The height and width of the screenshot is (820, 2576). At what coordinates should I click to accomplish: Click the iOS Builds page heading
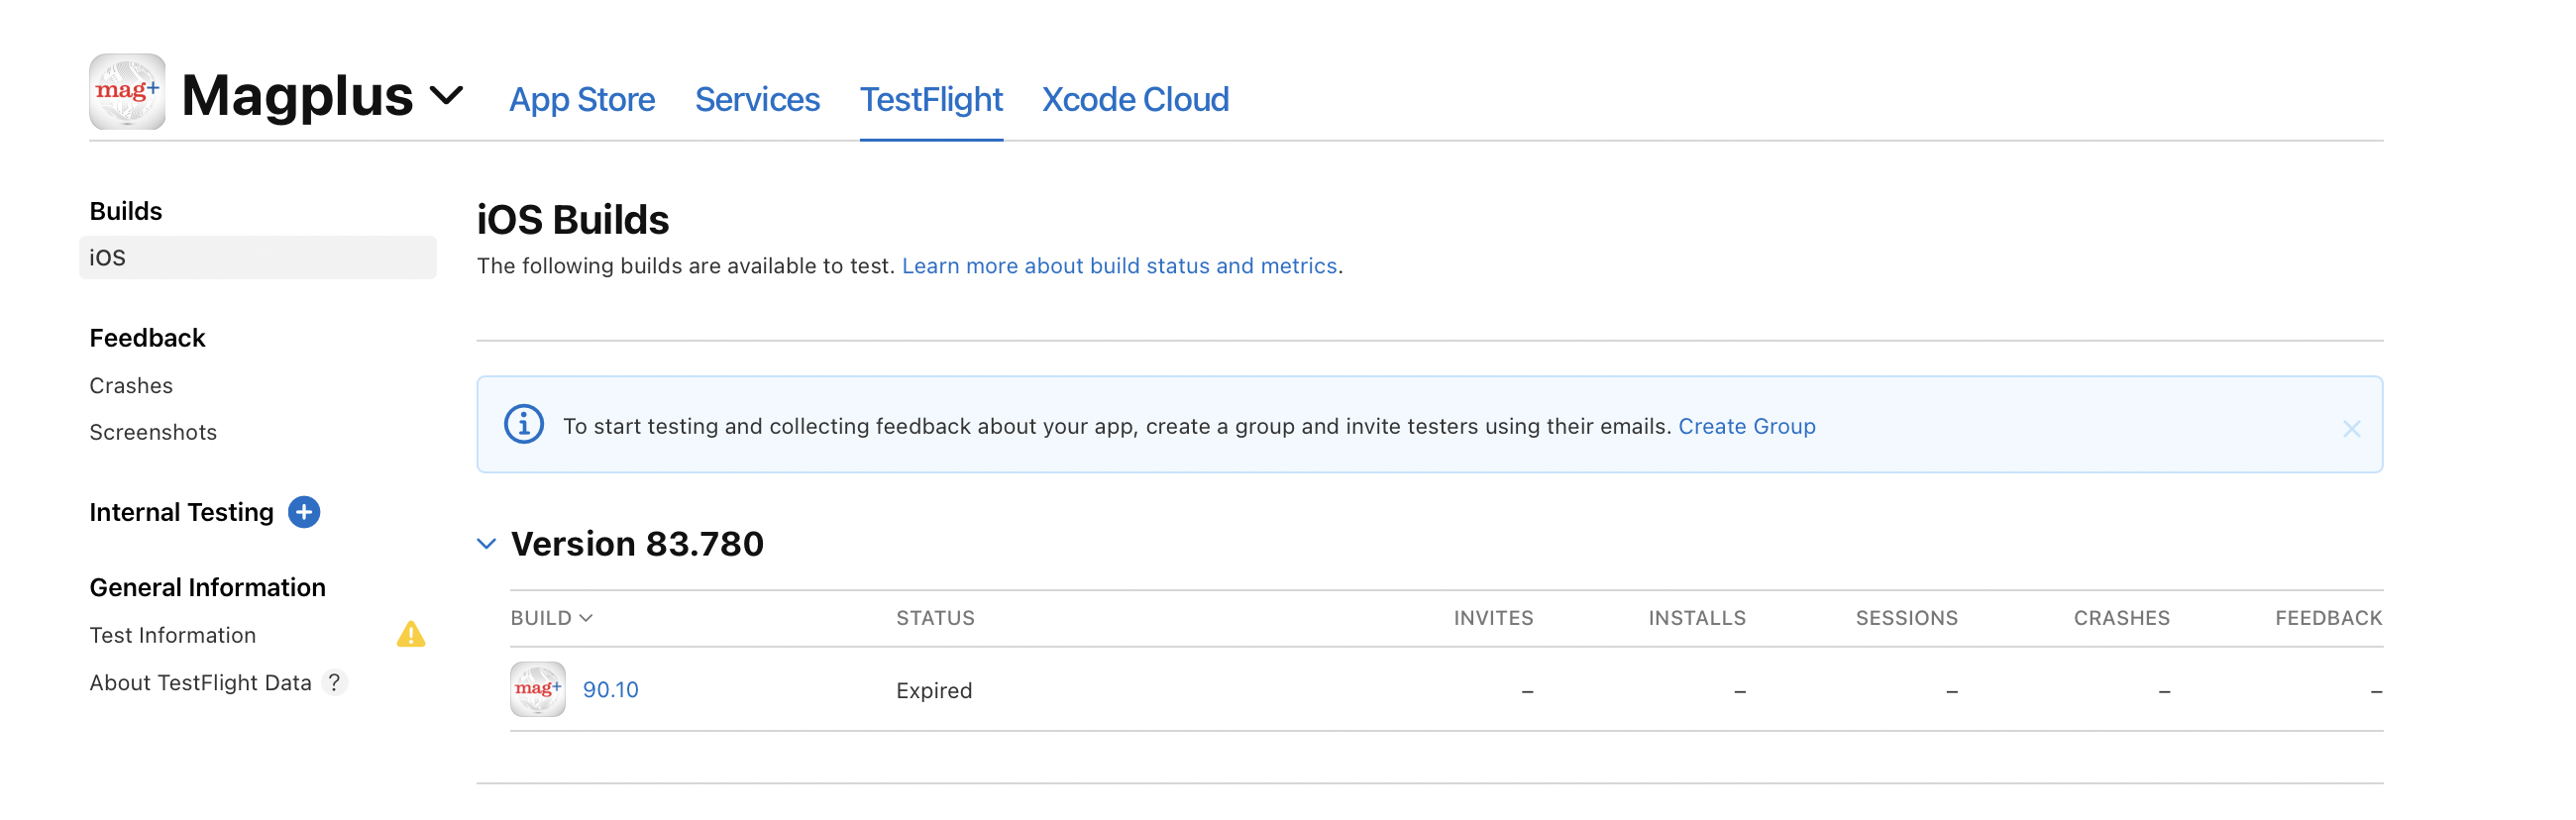pos(573,220)
